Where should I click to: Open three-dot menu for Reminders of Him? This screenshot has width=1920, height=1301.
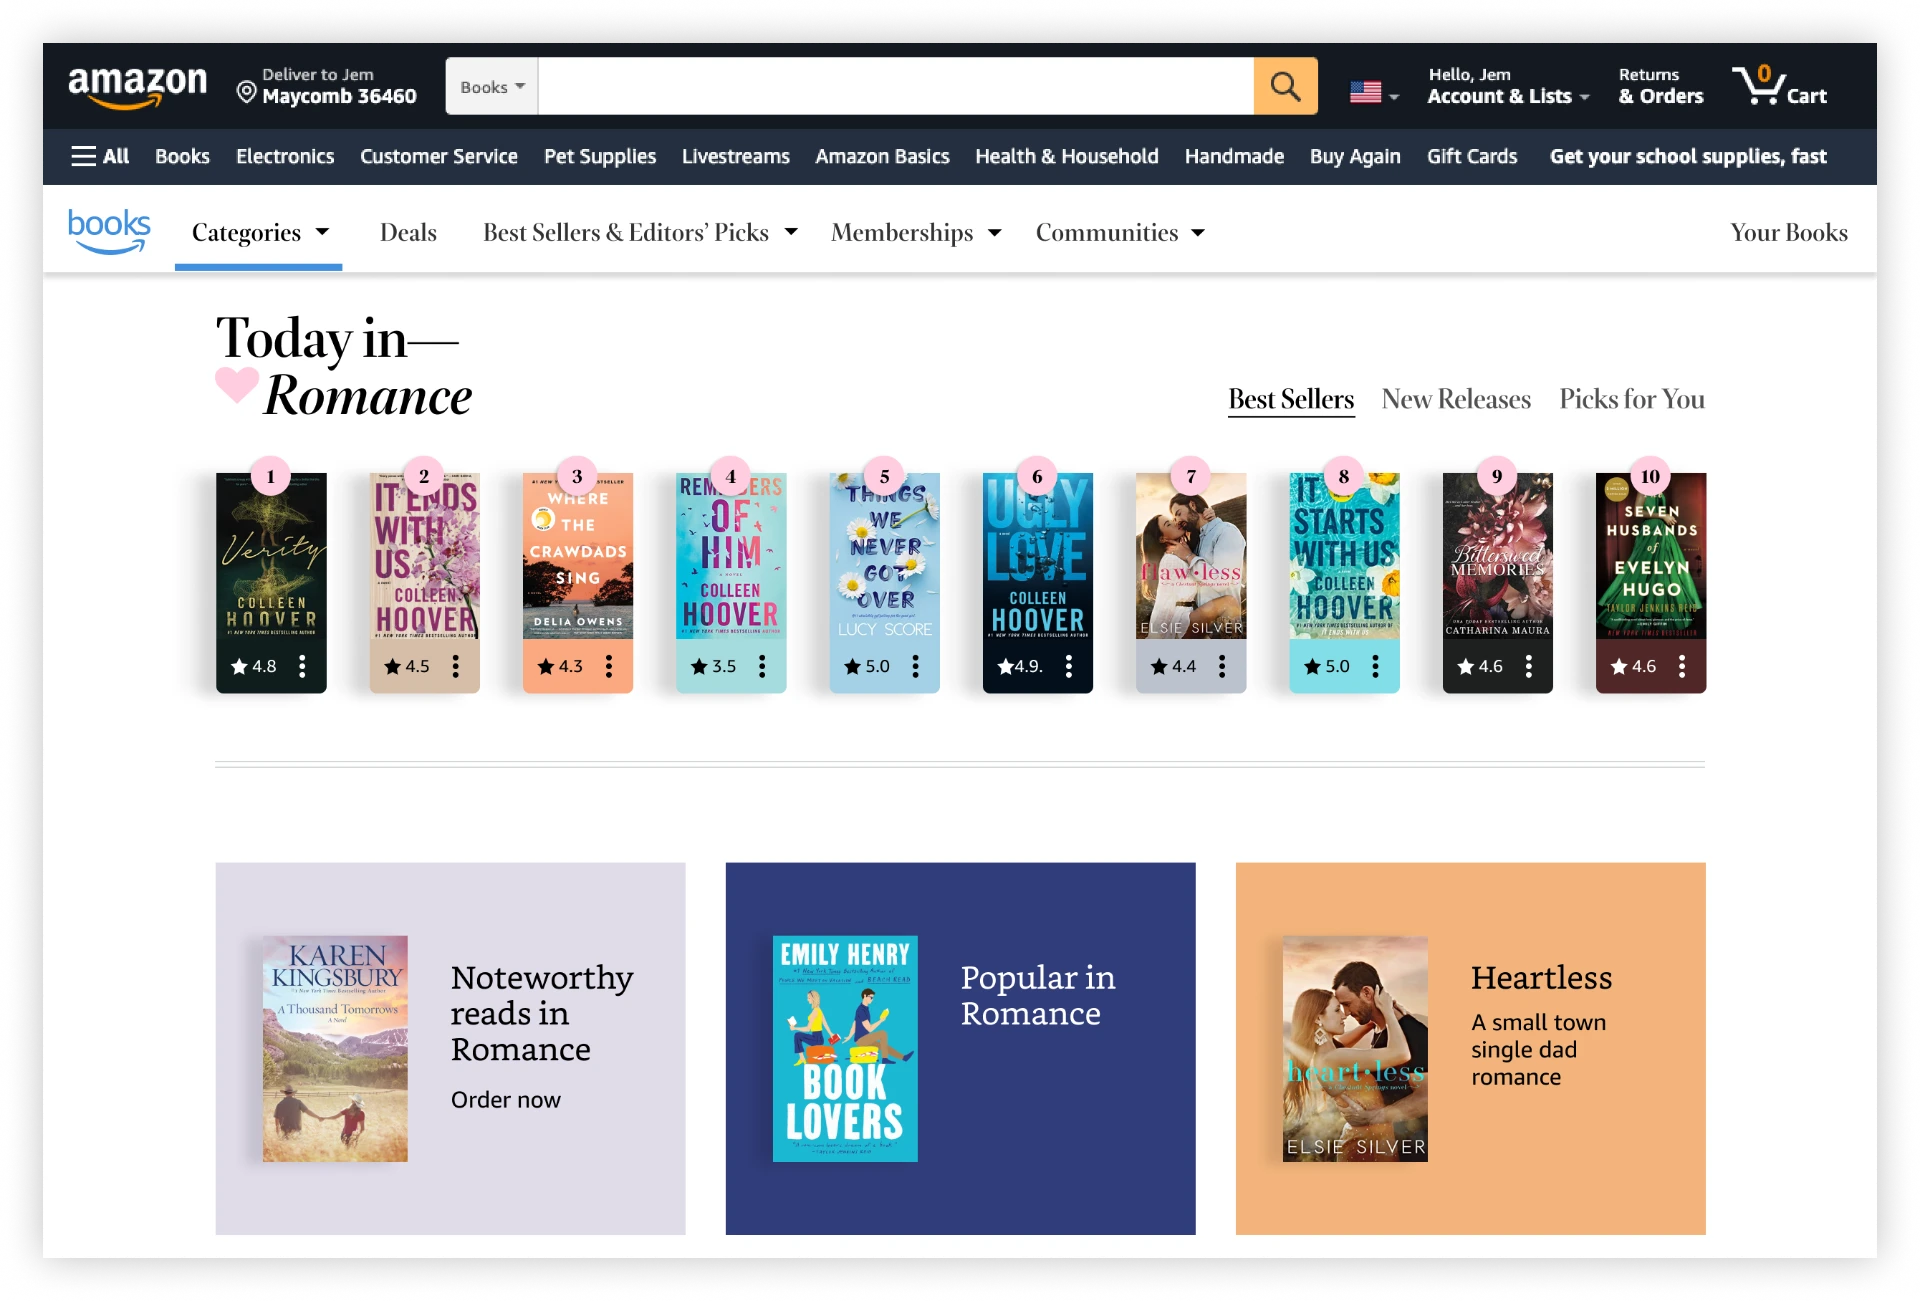(x=762, y=666)
